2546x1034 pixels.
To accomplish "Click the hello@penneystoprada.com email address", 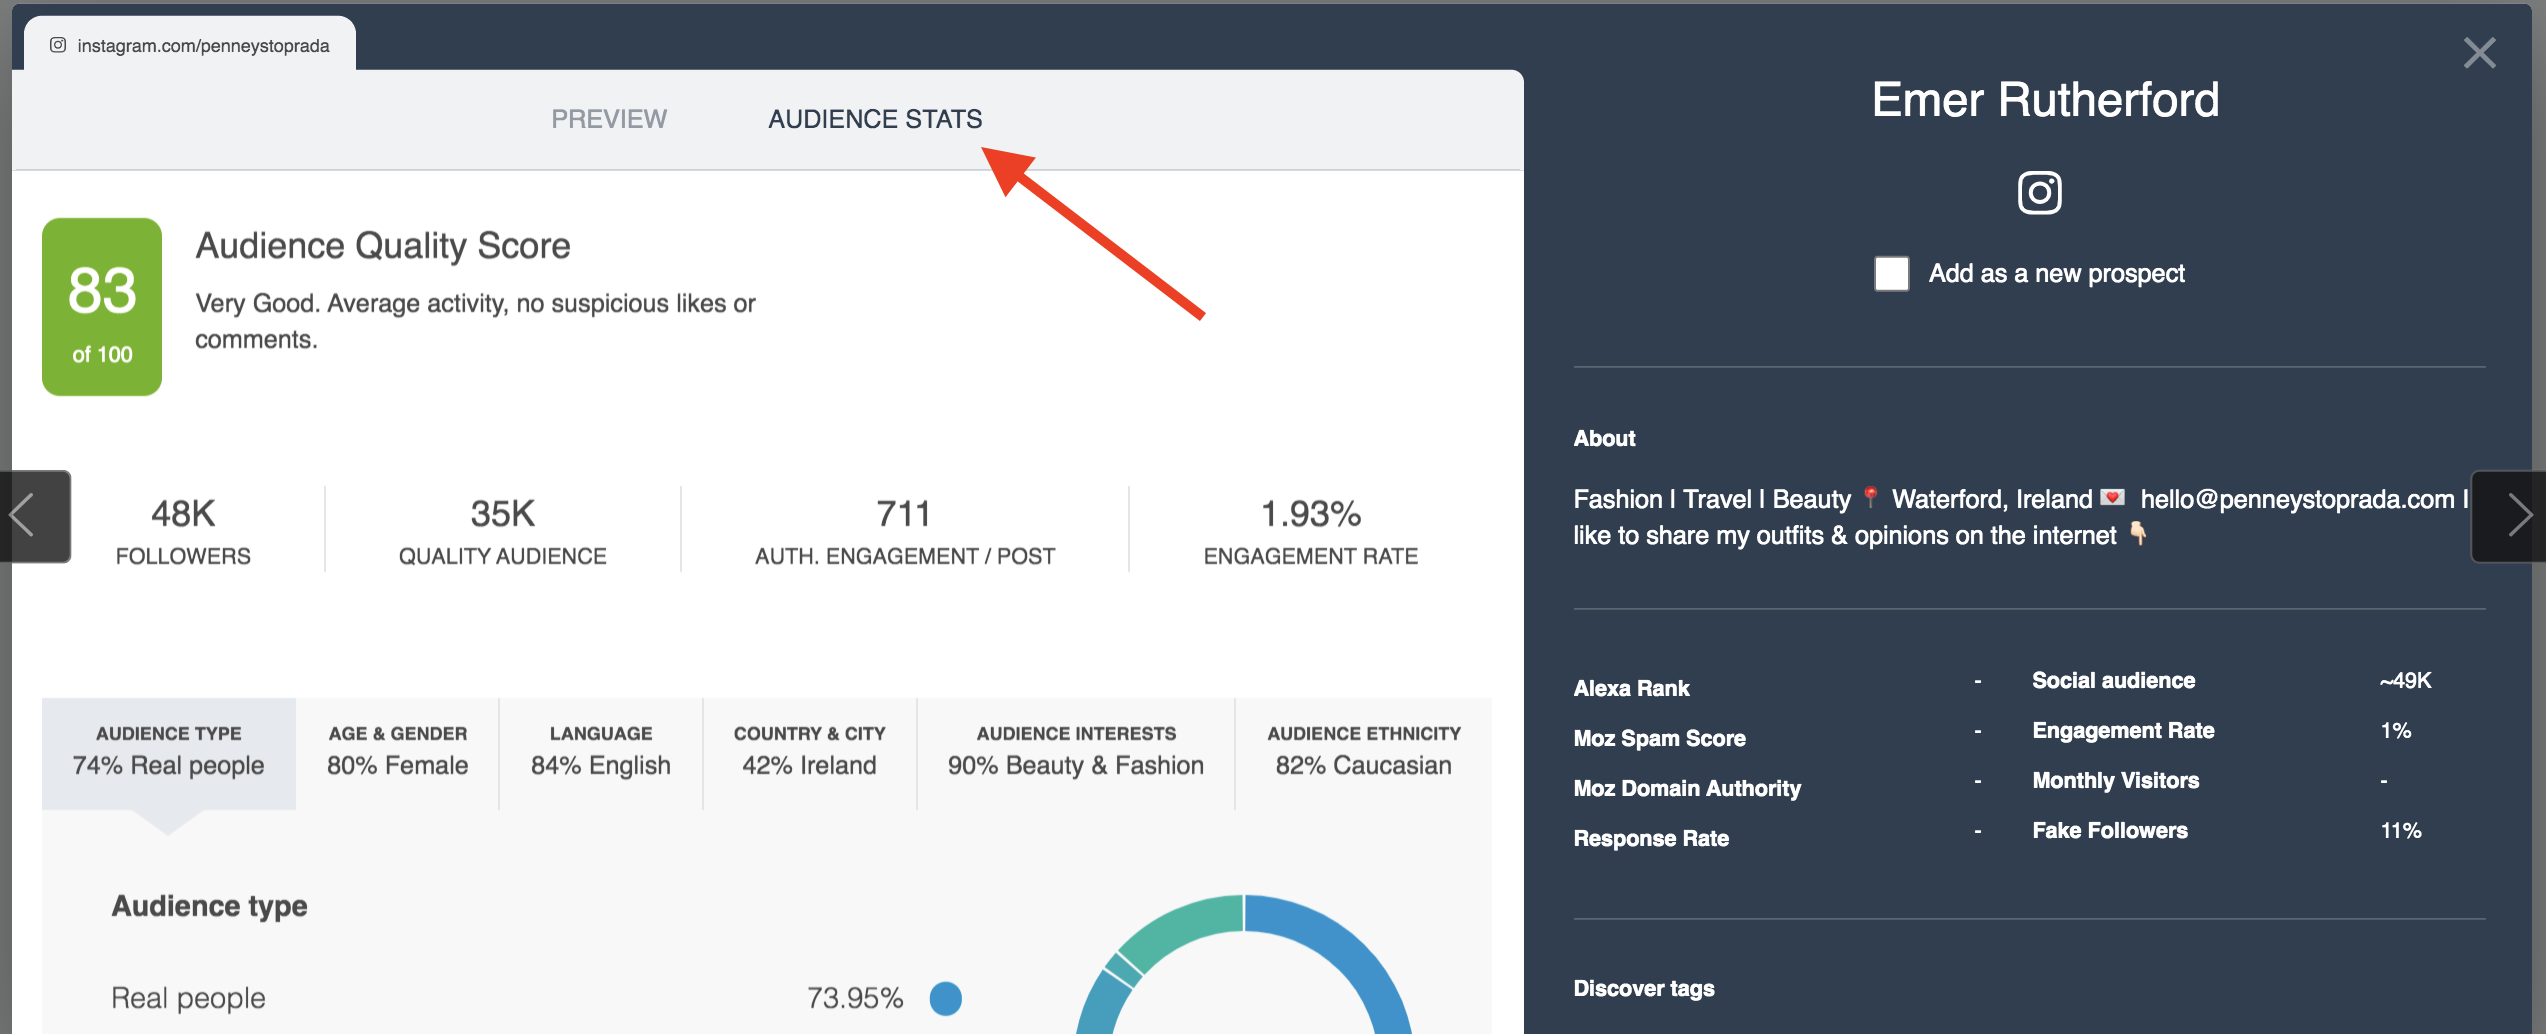I will 2296,499.
